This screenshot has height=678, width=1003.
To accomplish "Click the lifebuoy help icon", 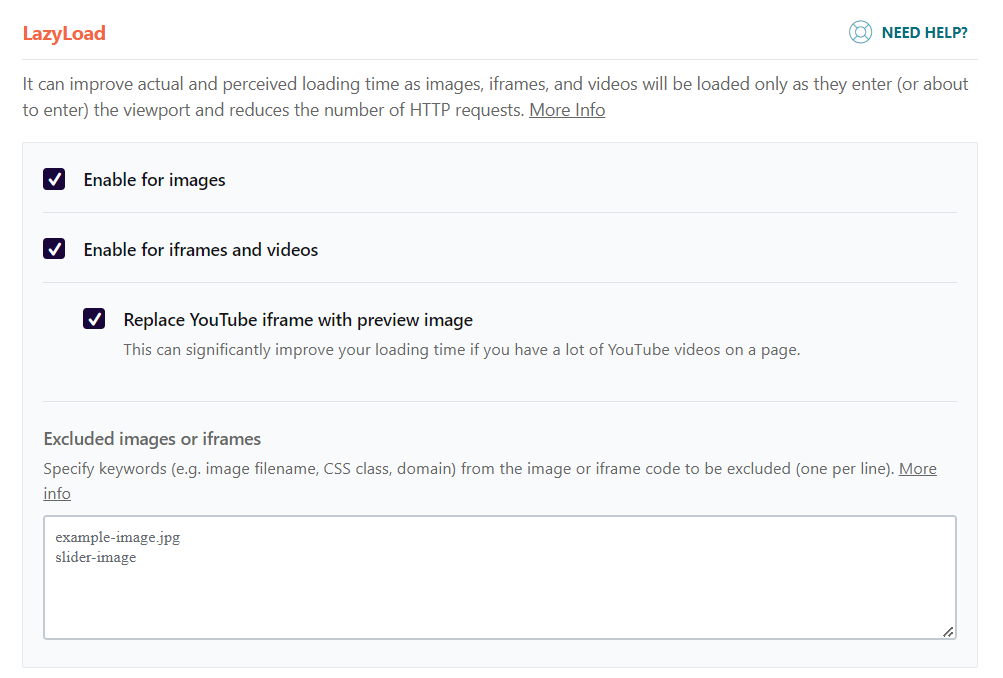I will point(860,32).
